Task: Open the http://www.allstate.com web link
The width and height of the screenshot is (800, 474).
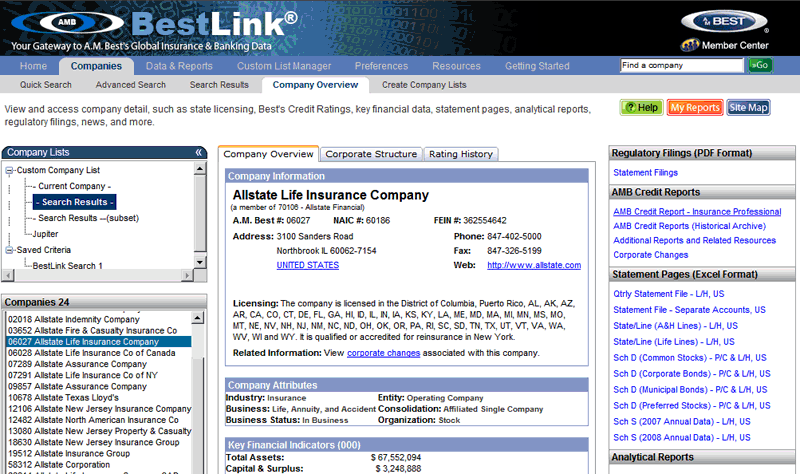Action: pos(534,265)
